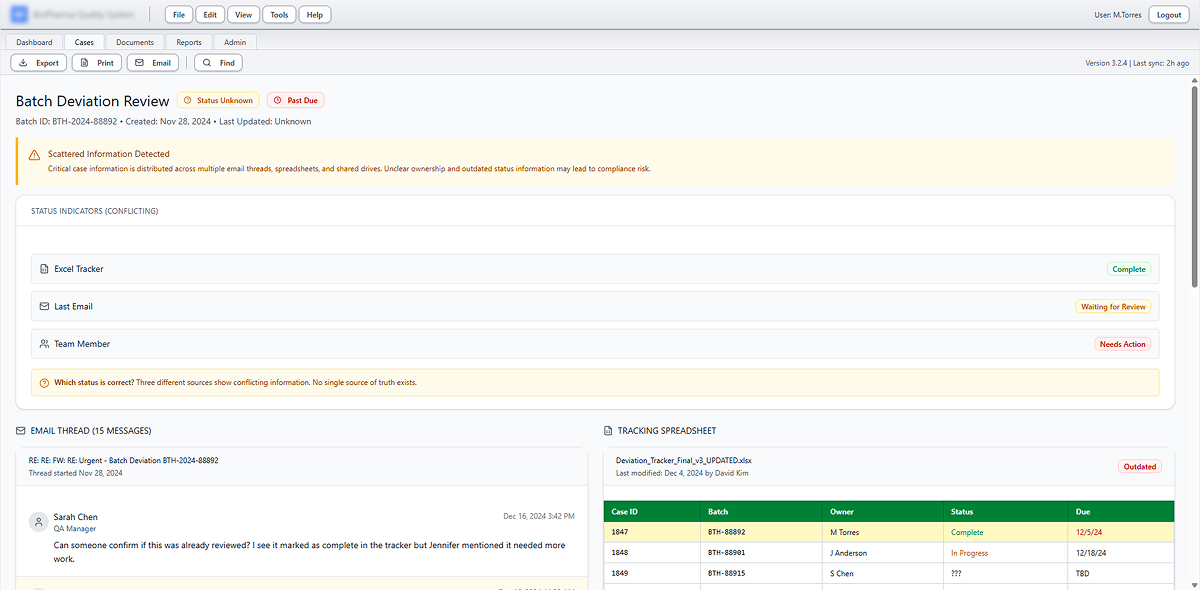
Task: Click the Status column header
Action: tap(962, 512)
